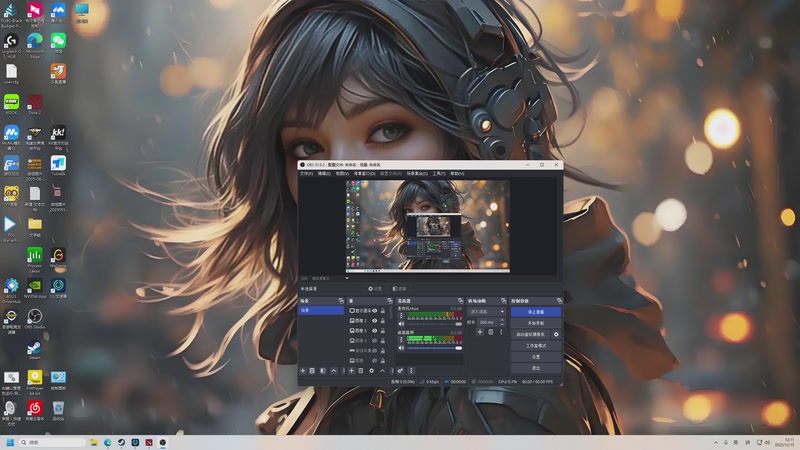Open scene filters icon in Scenes panel toolbar
The image size is (800, 450).
click(323, 370)
